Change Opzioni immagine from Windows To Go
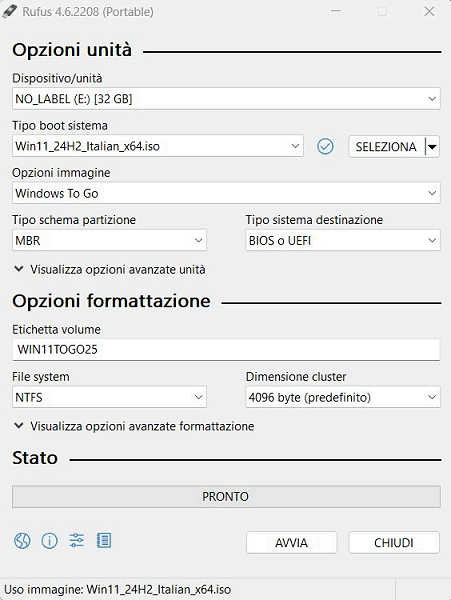 [x=226, y=193]
